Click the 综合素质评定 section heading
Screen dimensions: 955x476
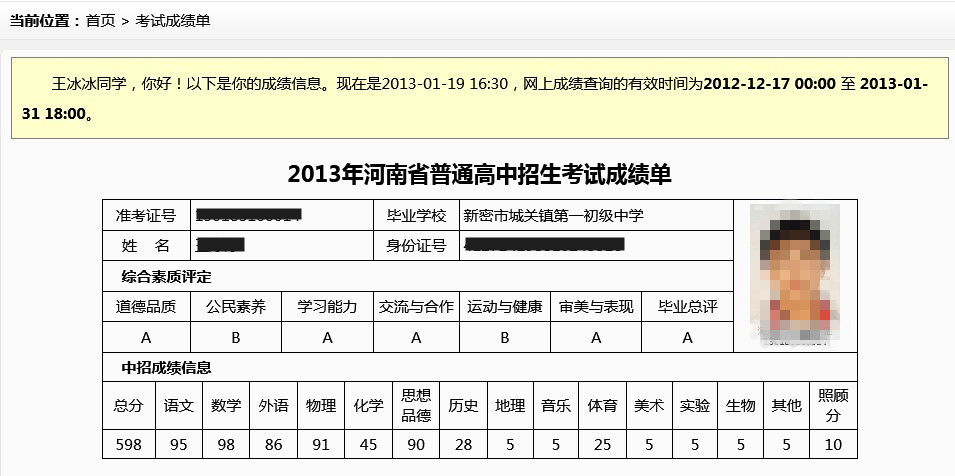(166, 277)
